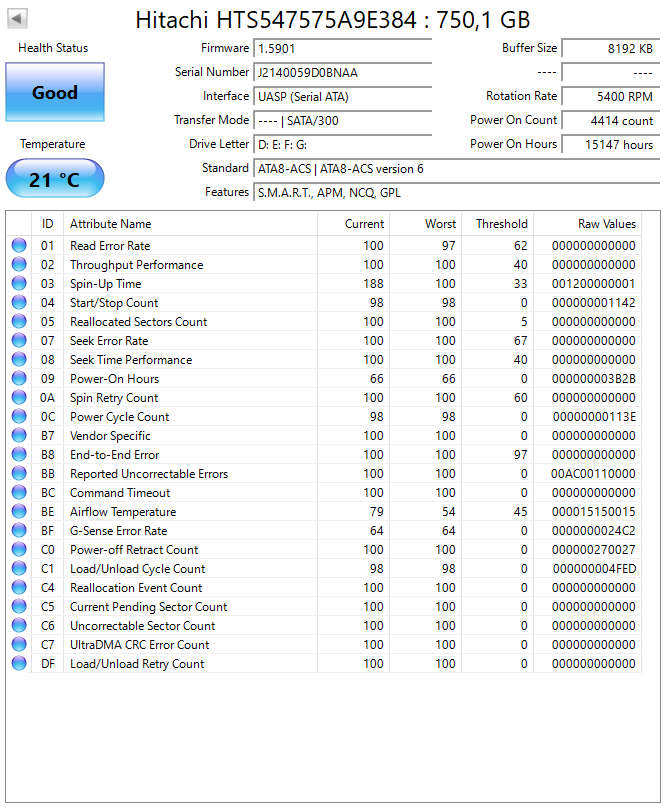The image size is (663, 808).
Task: Click raw value 00AC00110000
Action: [x=593, y=474]
